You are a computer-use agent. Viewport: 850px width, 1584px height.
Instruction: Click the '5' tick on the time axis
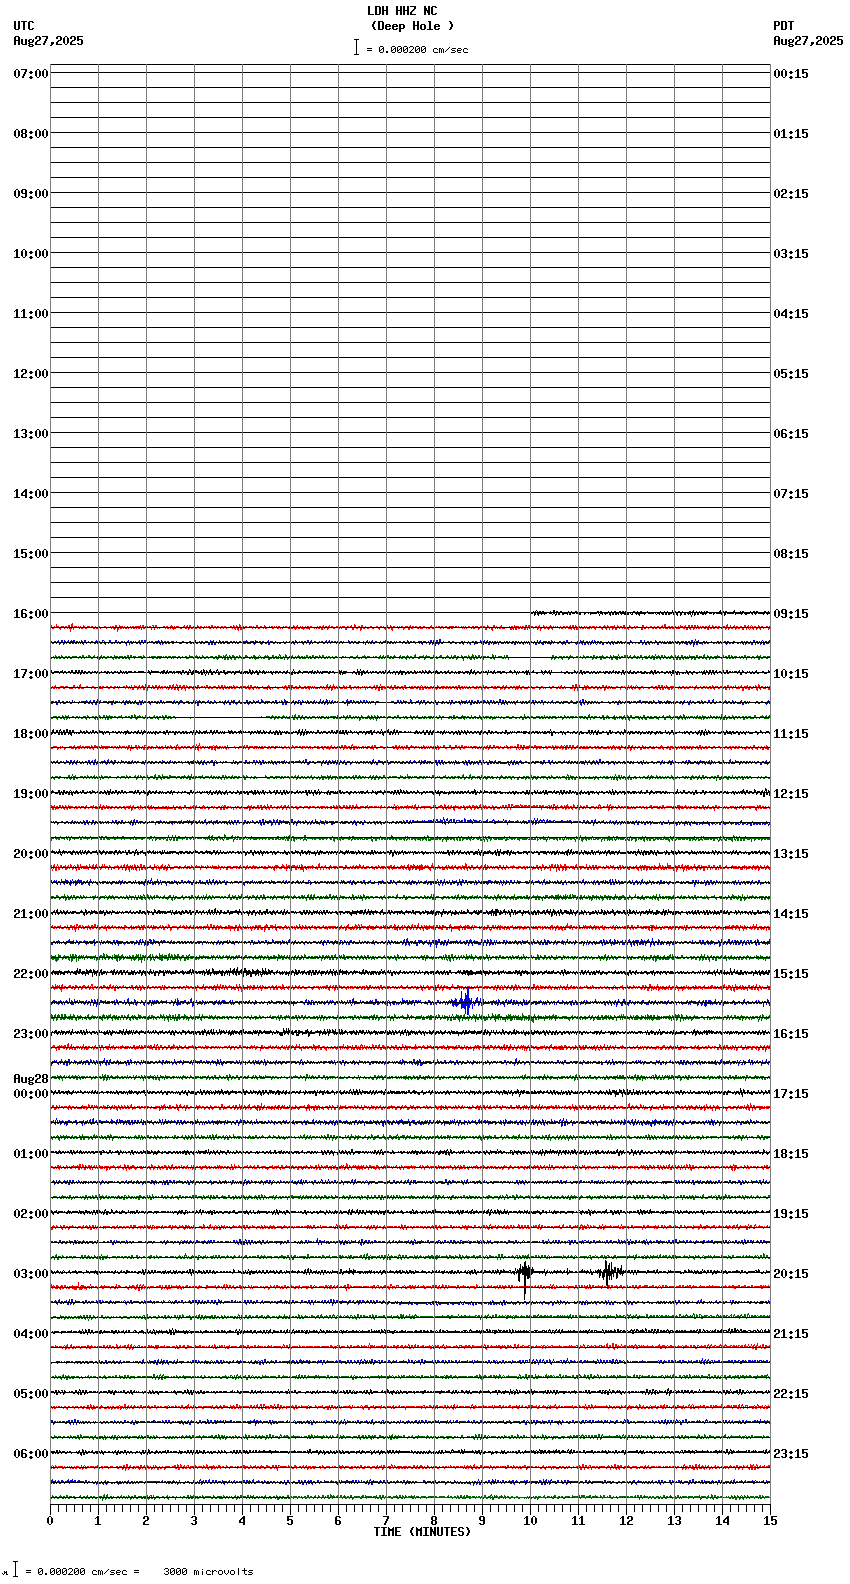(290, 1521)
